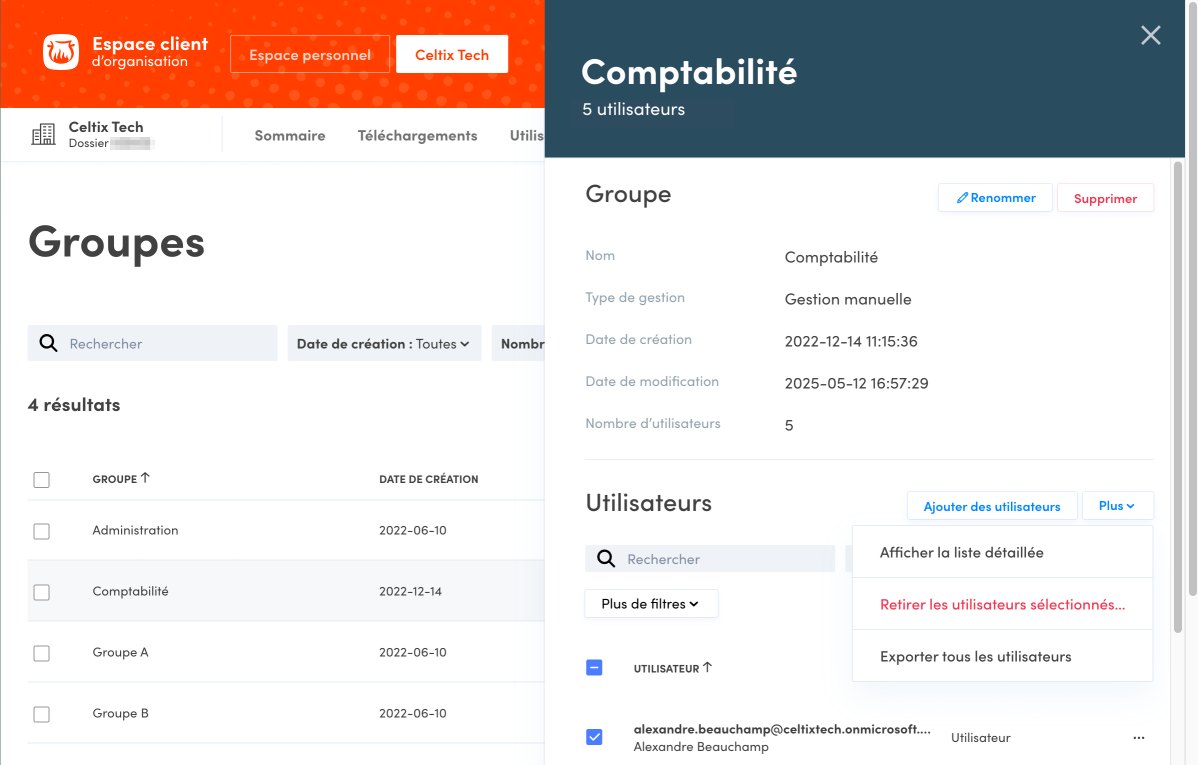Close the Comptabilité side panel
Screen dimensions: 1198x765
[1151, 36]
